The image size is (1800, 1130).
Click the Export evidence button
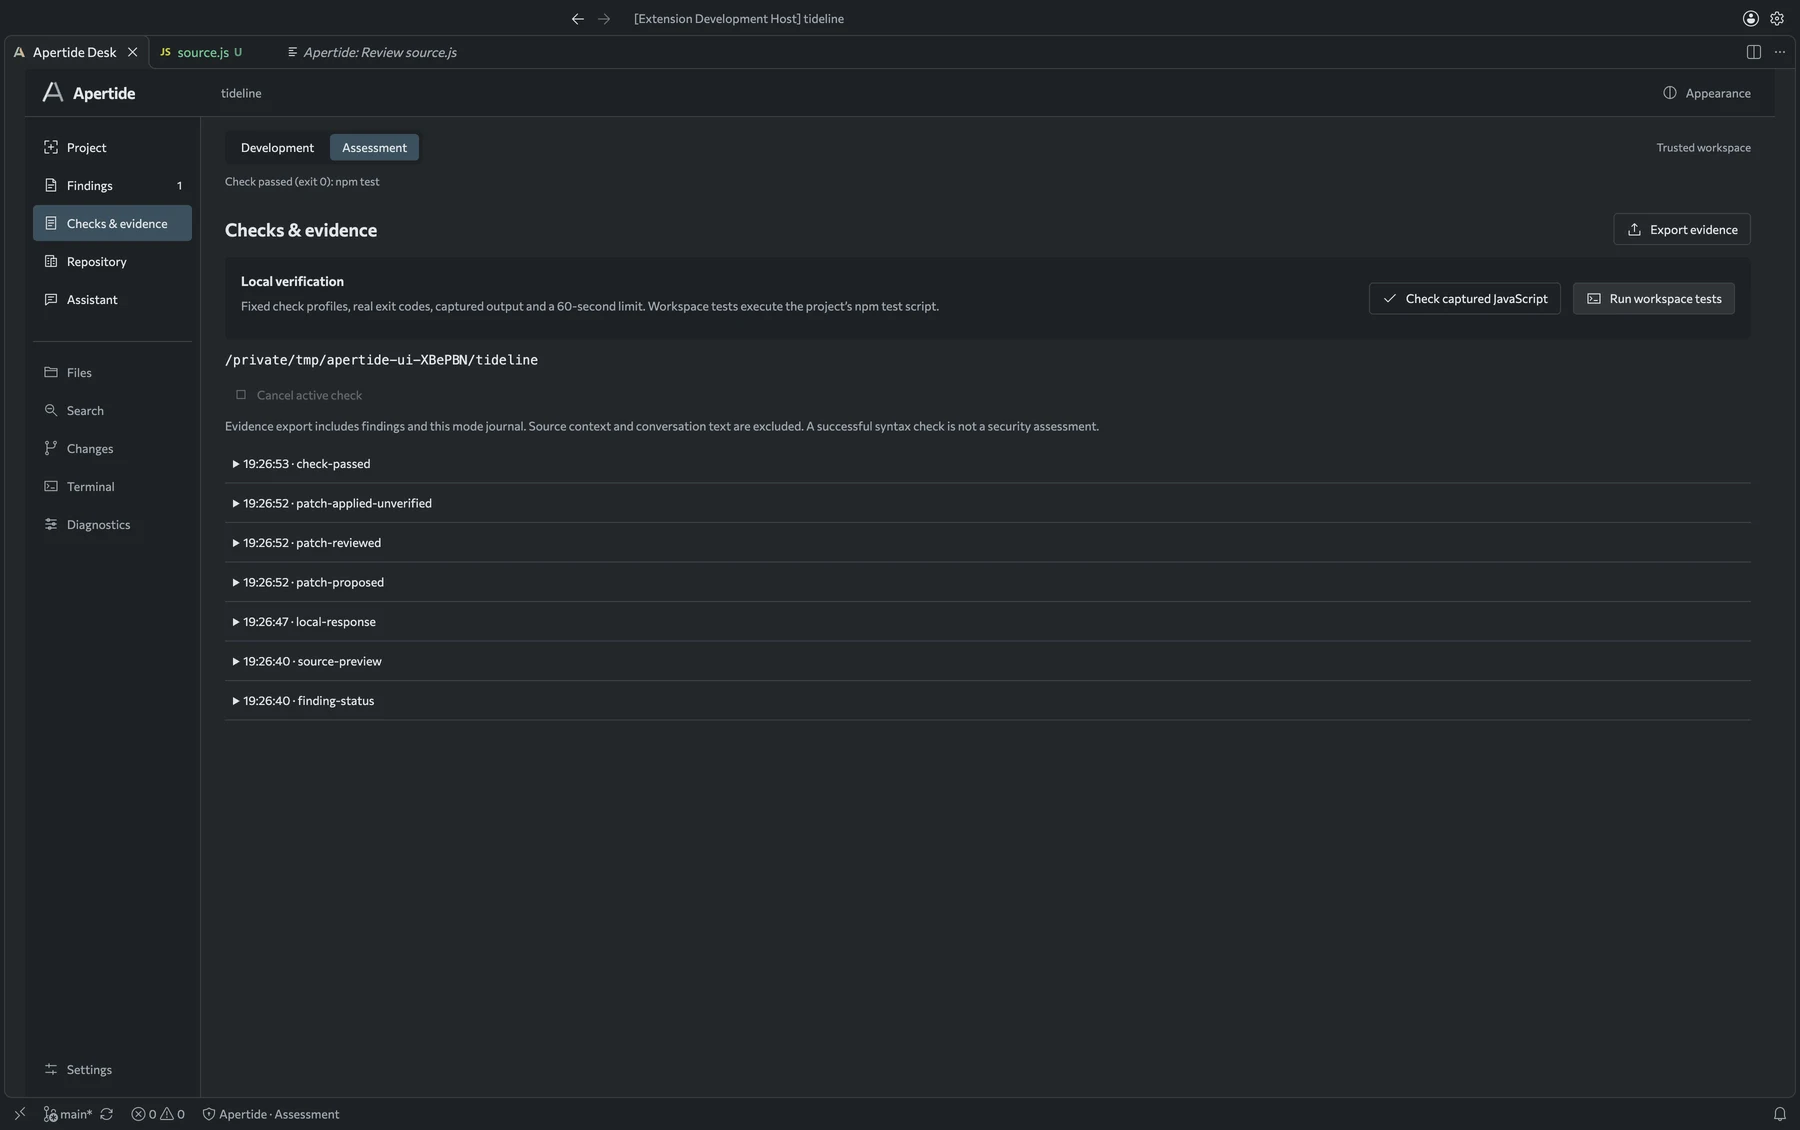tap(1682, 229)
